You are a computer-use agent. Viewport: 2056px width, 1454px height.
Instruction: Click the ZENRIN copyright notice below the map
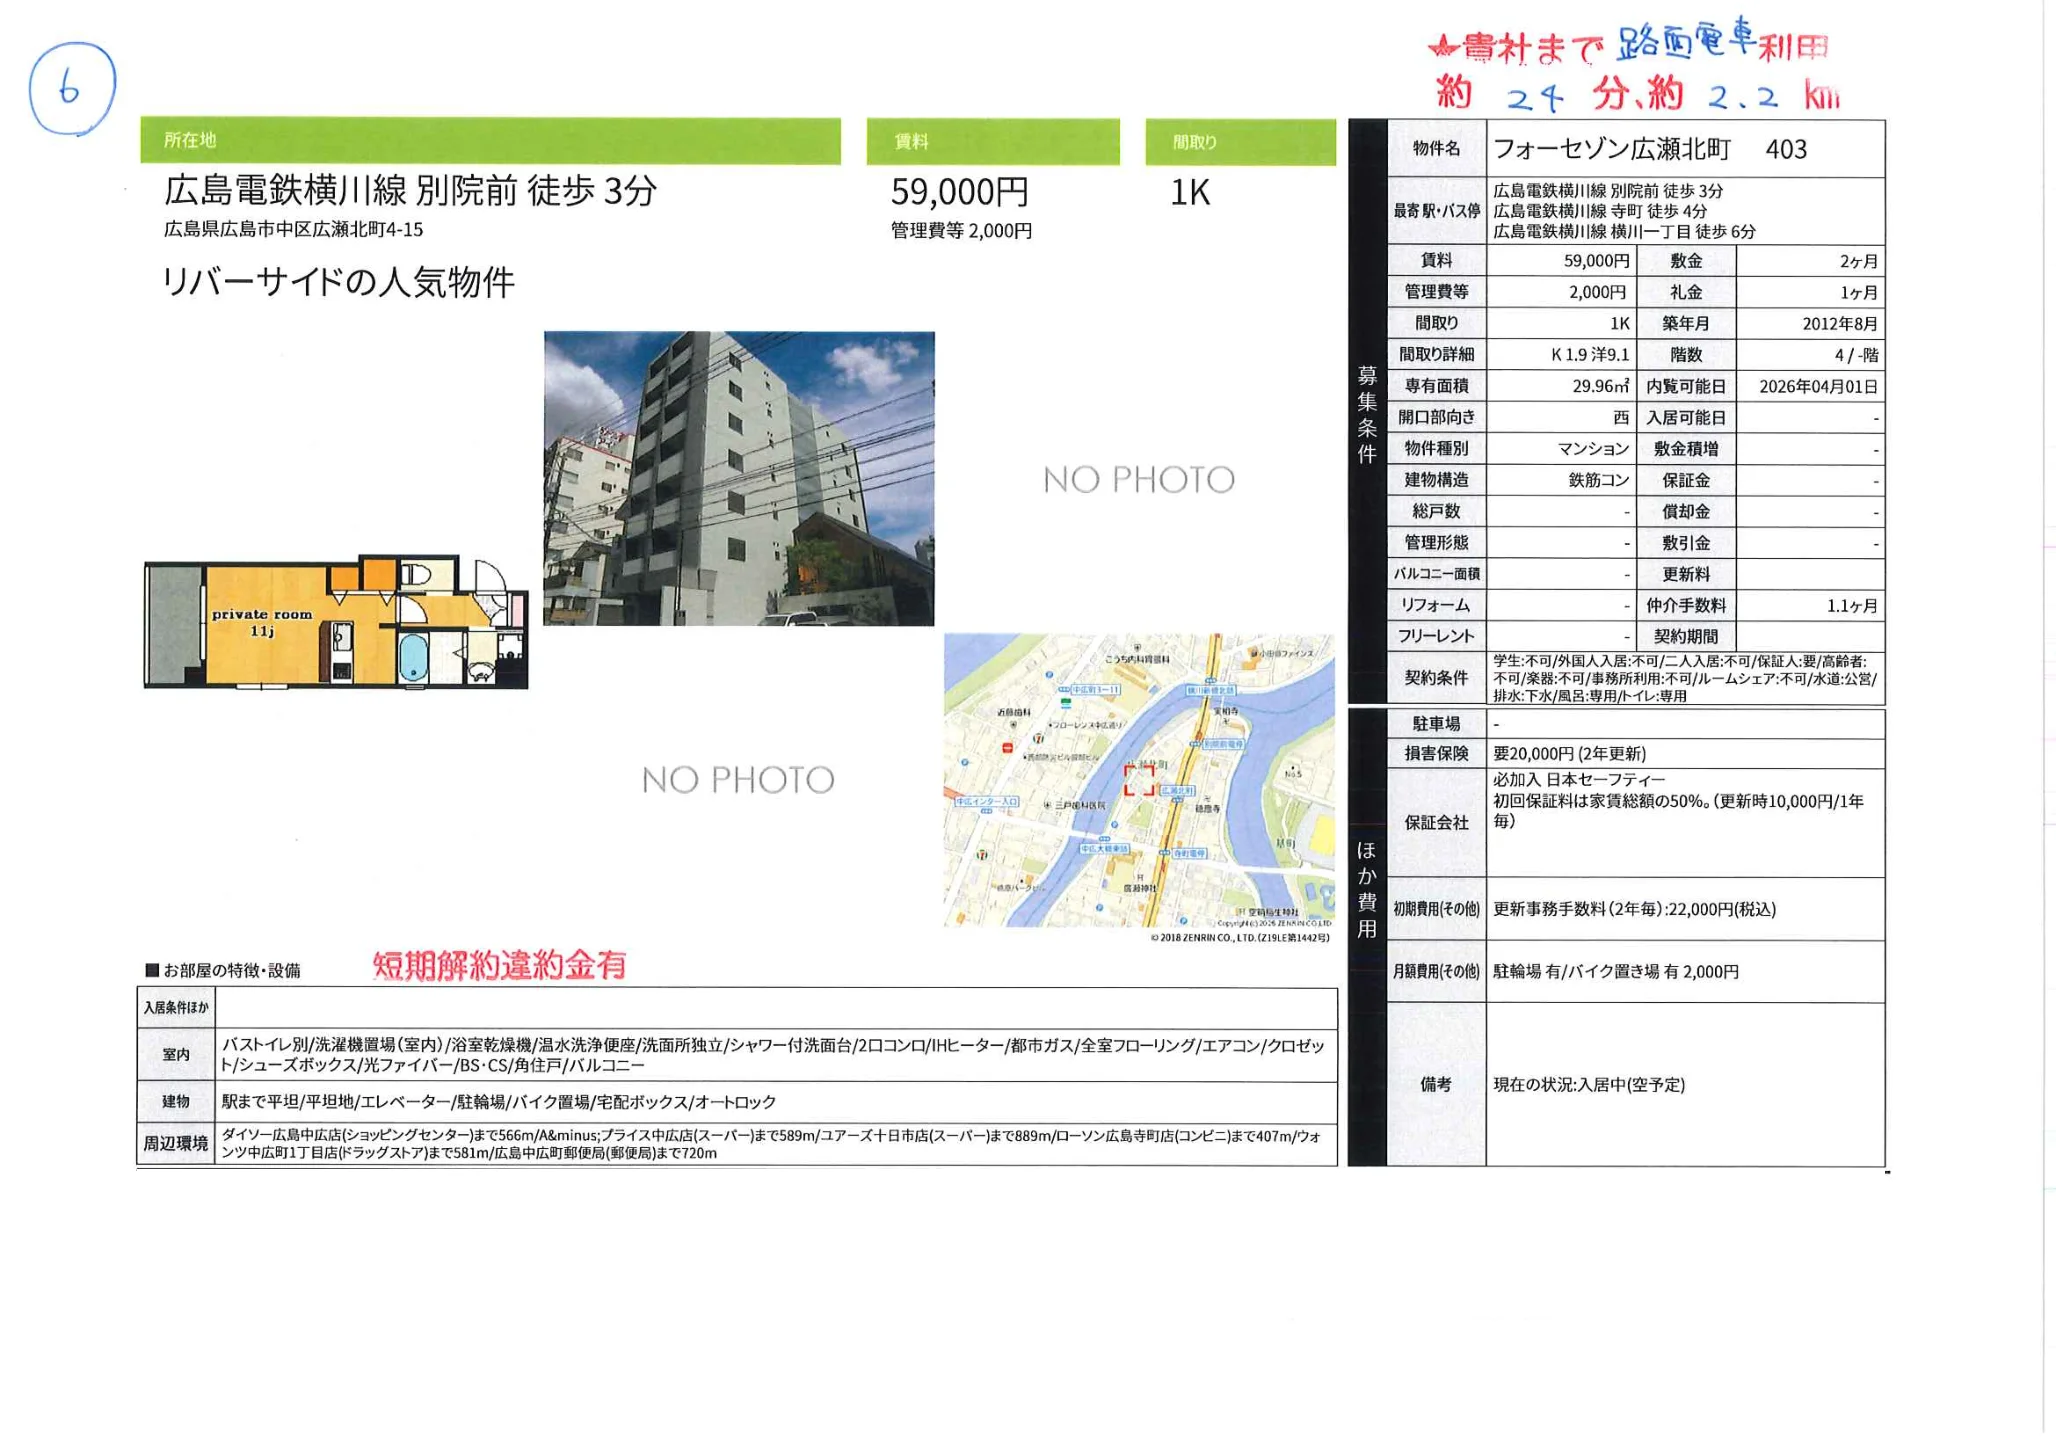1240,938
